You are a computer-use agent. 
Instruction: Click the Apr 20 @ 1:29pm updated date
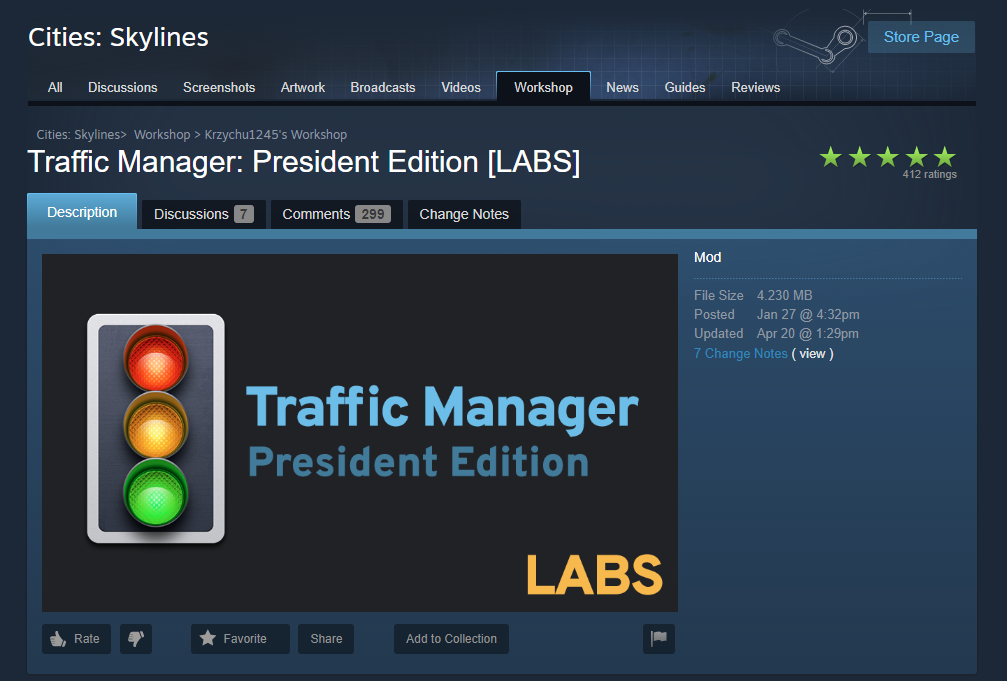pos(807,333)
